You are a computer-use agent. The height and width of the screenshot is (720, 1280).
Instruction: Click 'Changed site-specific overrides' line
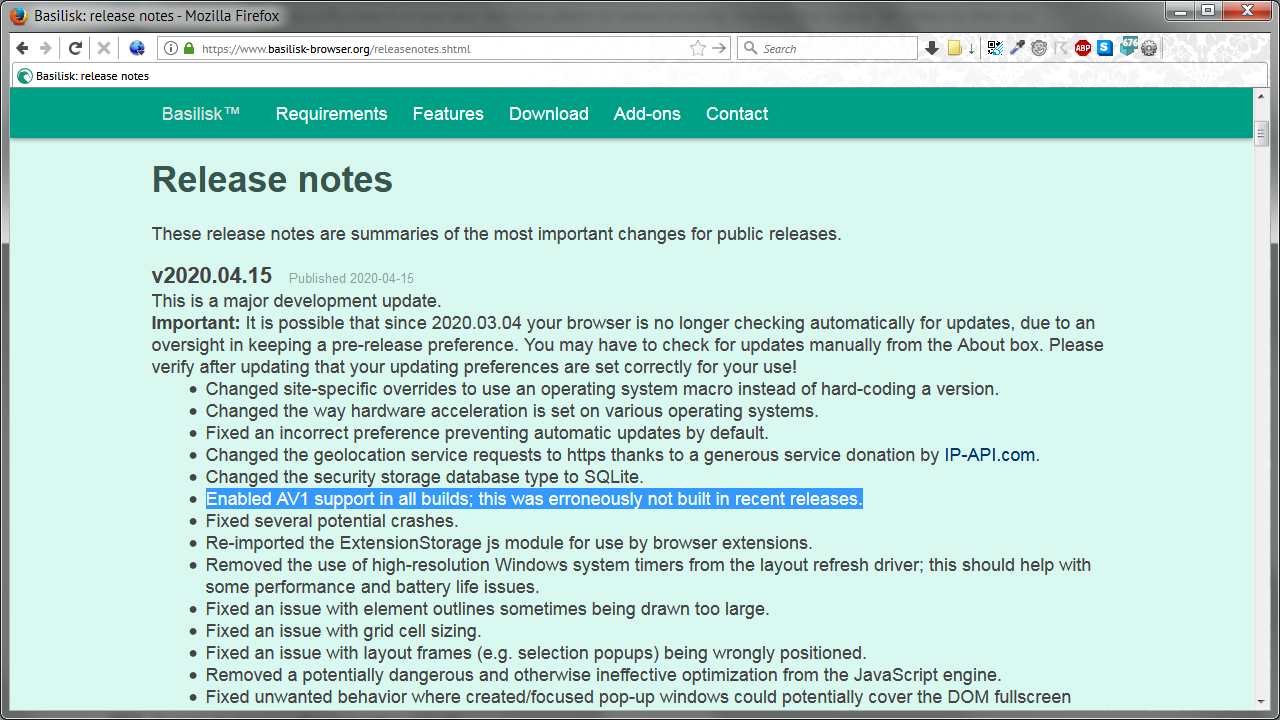coord(602,389)
